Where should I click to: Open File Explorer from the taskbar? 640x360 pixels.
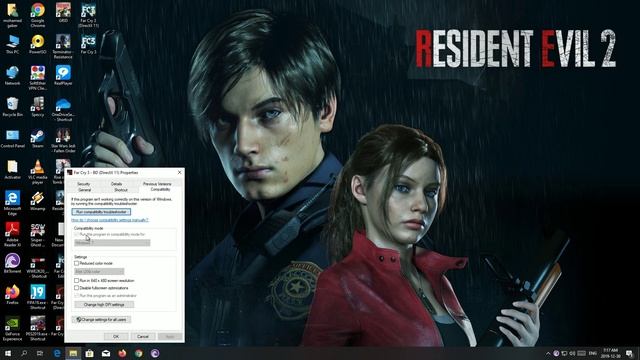[73, 353]
